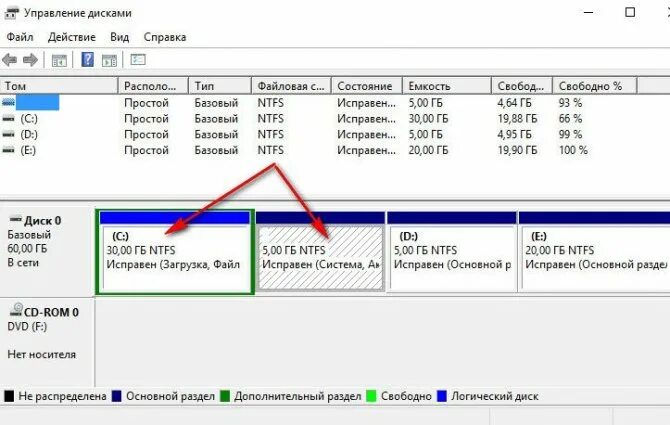This screenshot has height=425, width=670.
Task: Select the volume icon in the (D:) row
Action: (9, 135)
